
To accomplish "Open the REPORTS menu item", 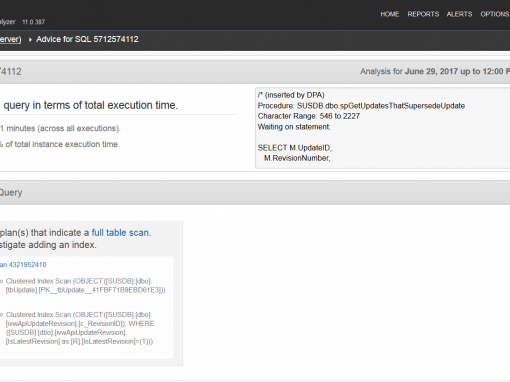I will pyautogui.click(x=423, y=14).
